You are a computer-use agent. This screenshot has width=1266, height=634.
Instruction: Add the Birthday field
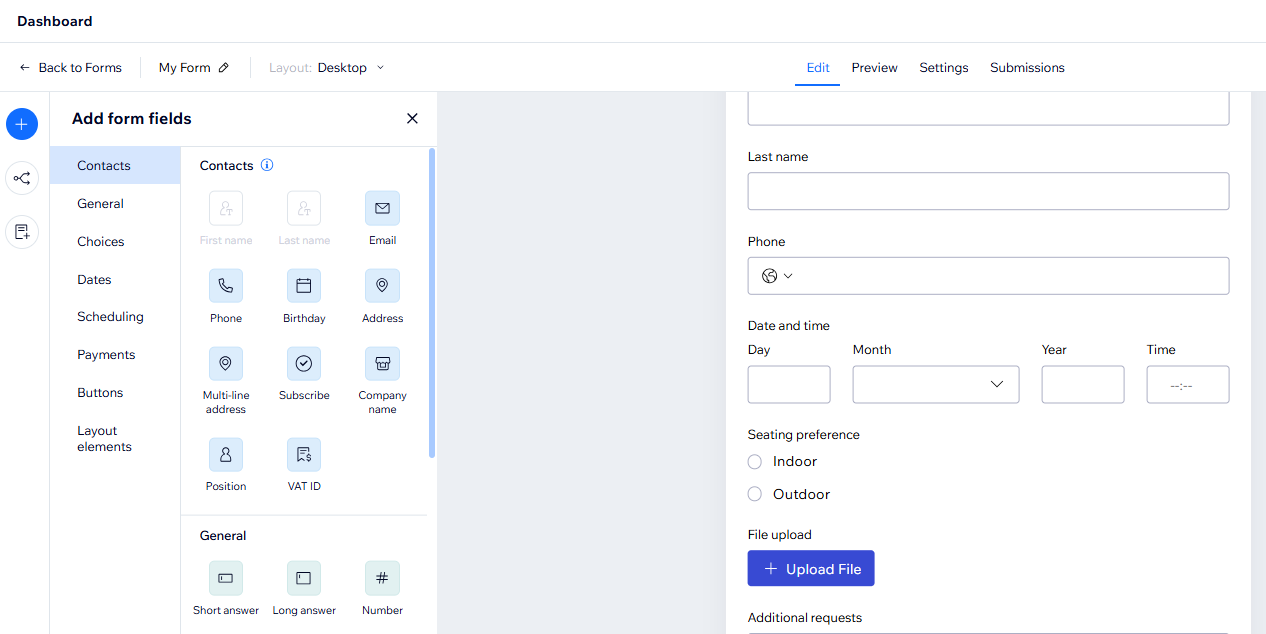tap(304, 286)
